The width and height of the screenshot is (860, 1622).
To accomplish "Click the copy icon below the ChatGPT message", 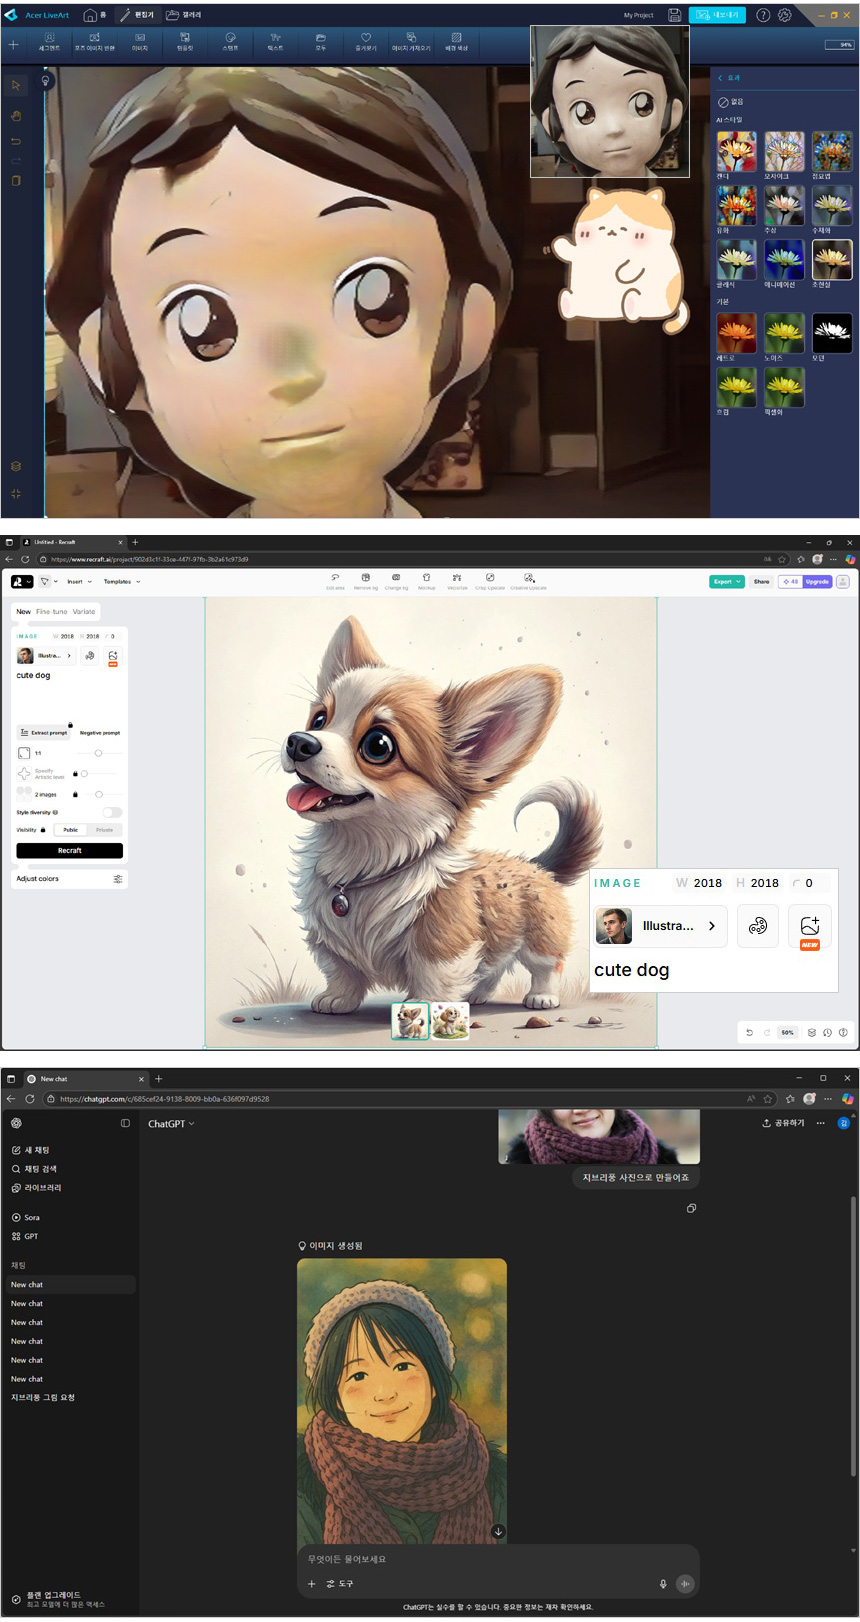I will coord(691,1208).
